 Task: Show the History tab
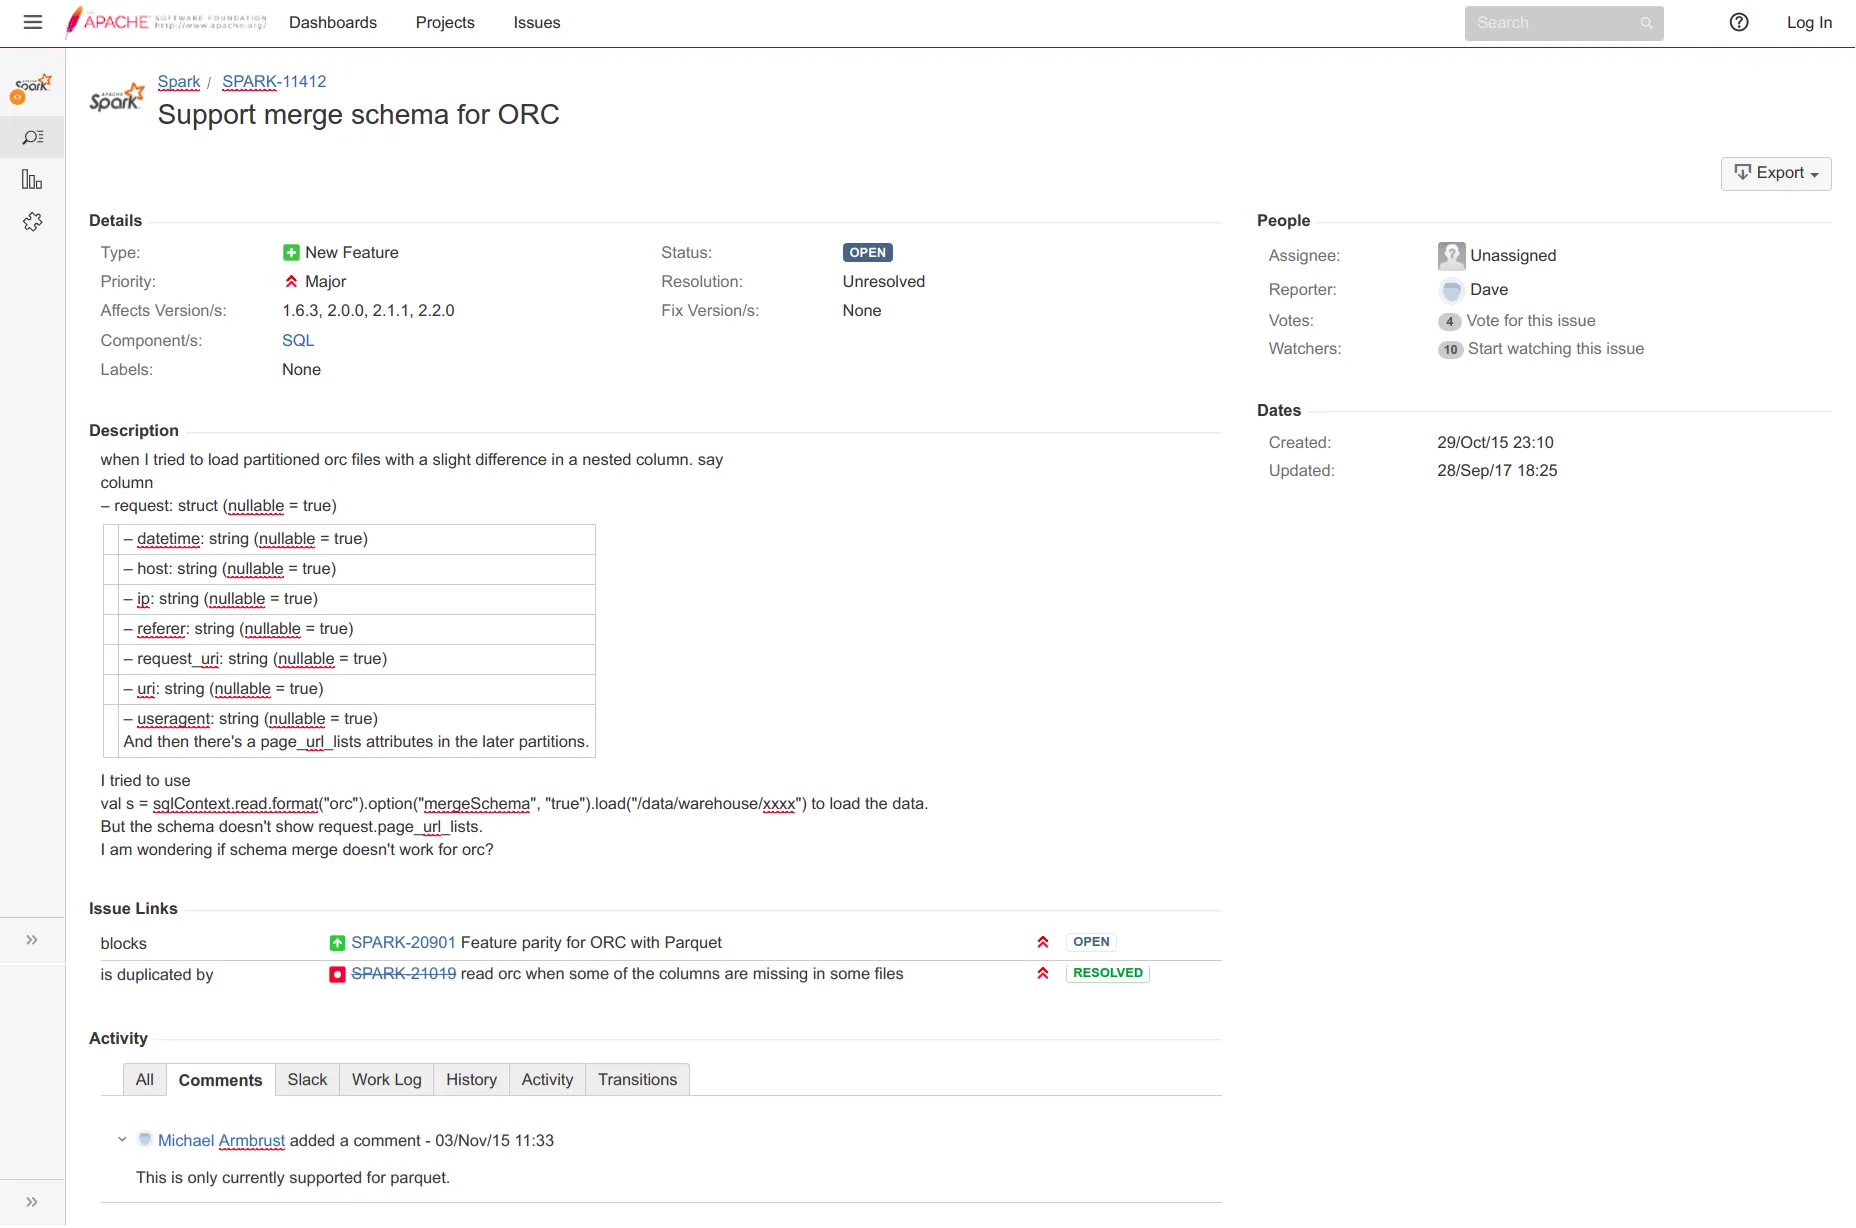tap(471, 1080)
